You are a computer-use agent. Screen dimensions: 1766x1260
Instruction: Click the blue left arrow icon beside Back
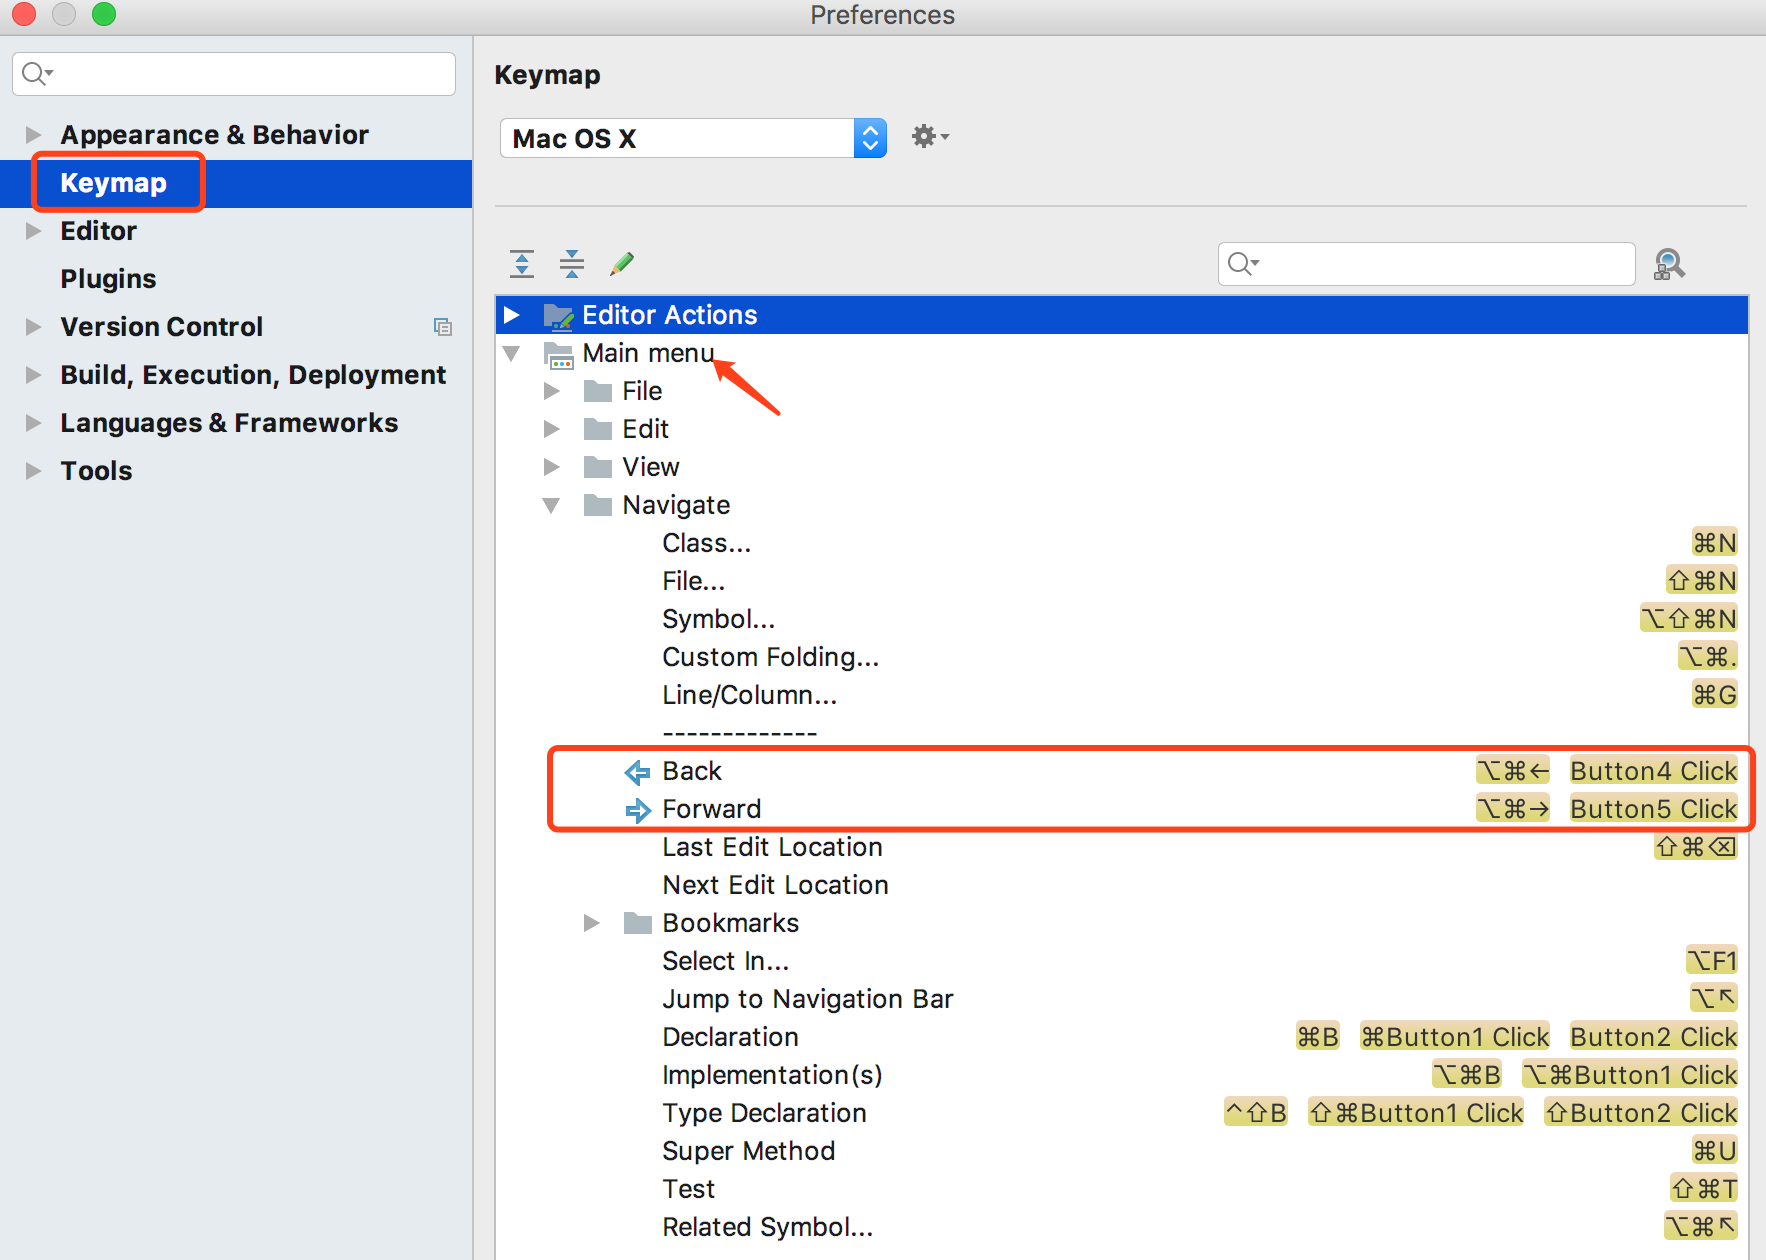point(637,771)
